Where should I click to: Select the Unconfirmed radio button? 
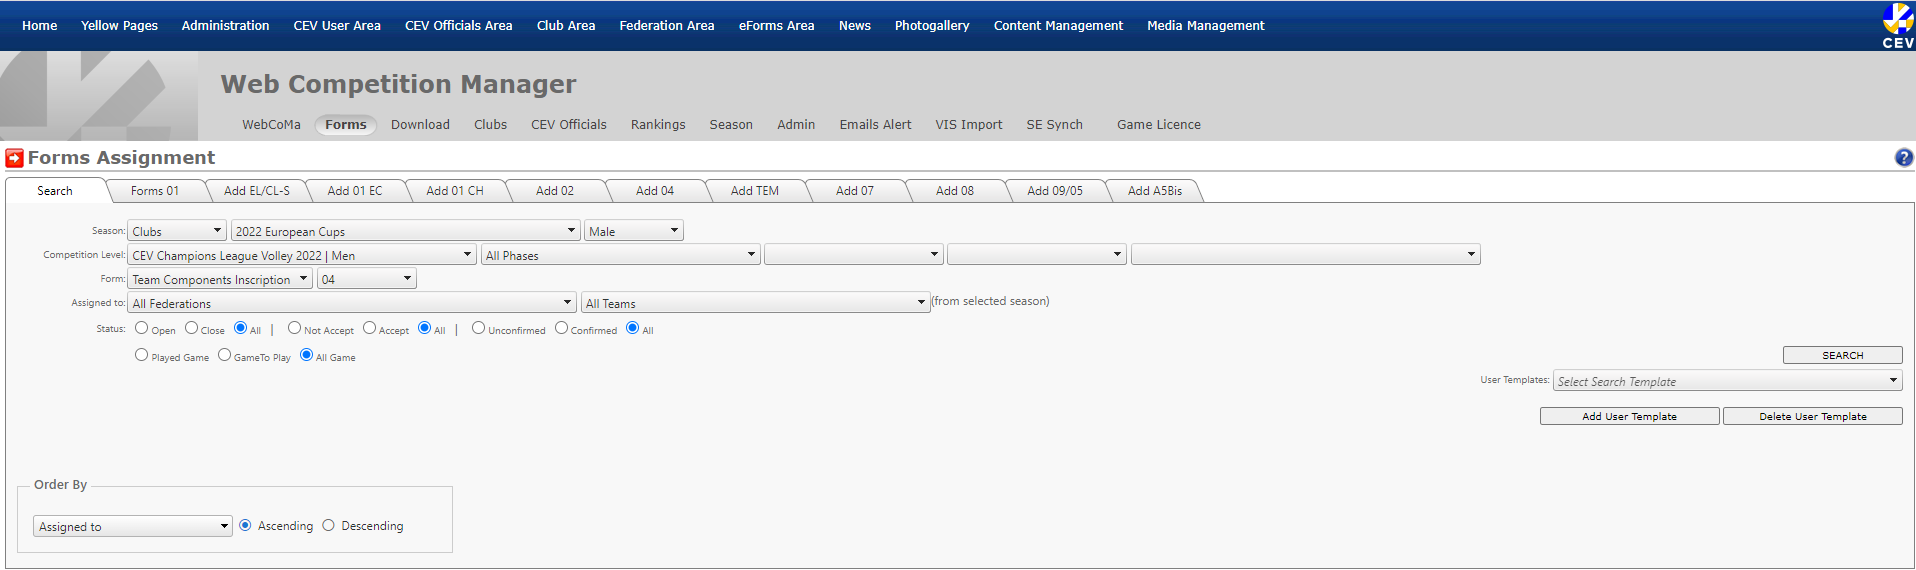[478, 328]
